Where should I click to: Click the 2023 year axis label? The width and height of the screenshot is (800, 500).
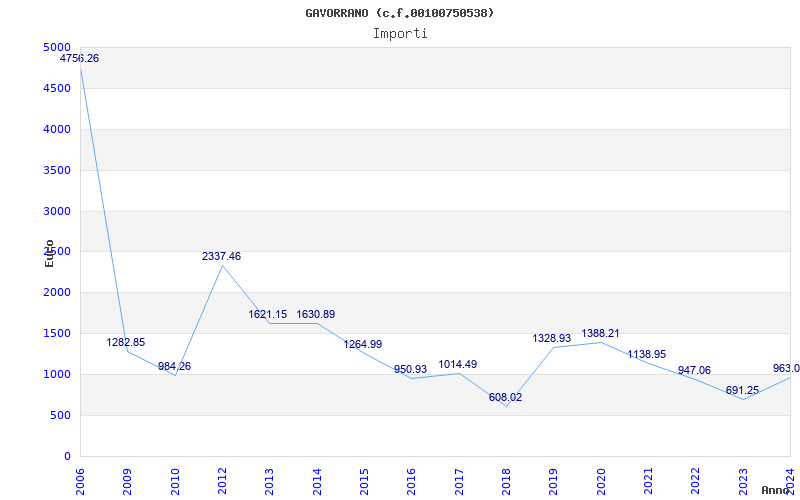743,481
